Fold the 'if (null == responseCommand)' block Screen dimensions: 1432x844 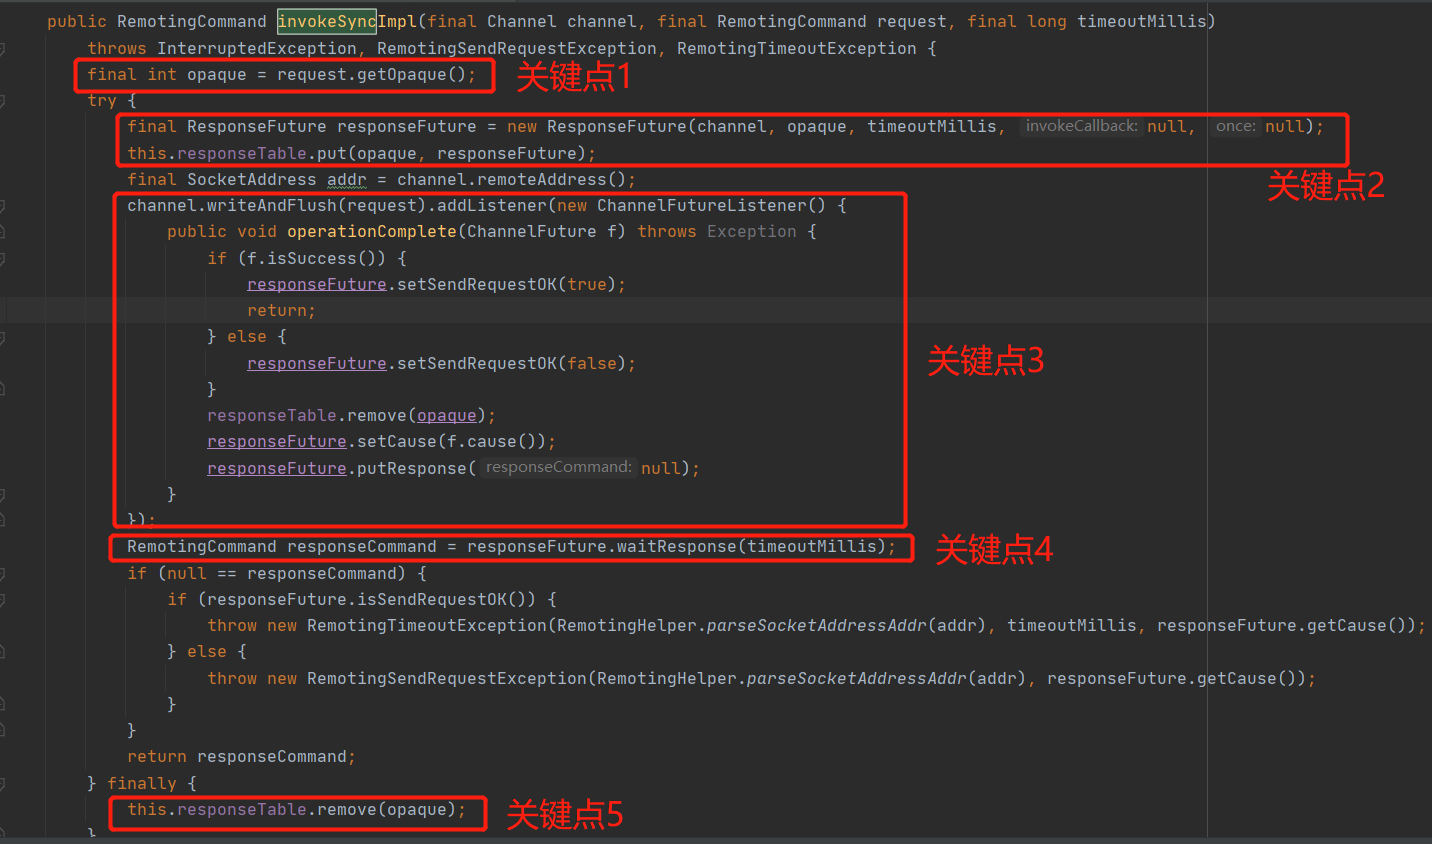3,574
